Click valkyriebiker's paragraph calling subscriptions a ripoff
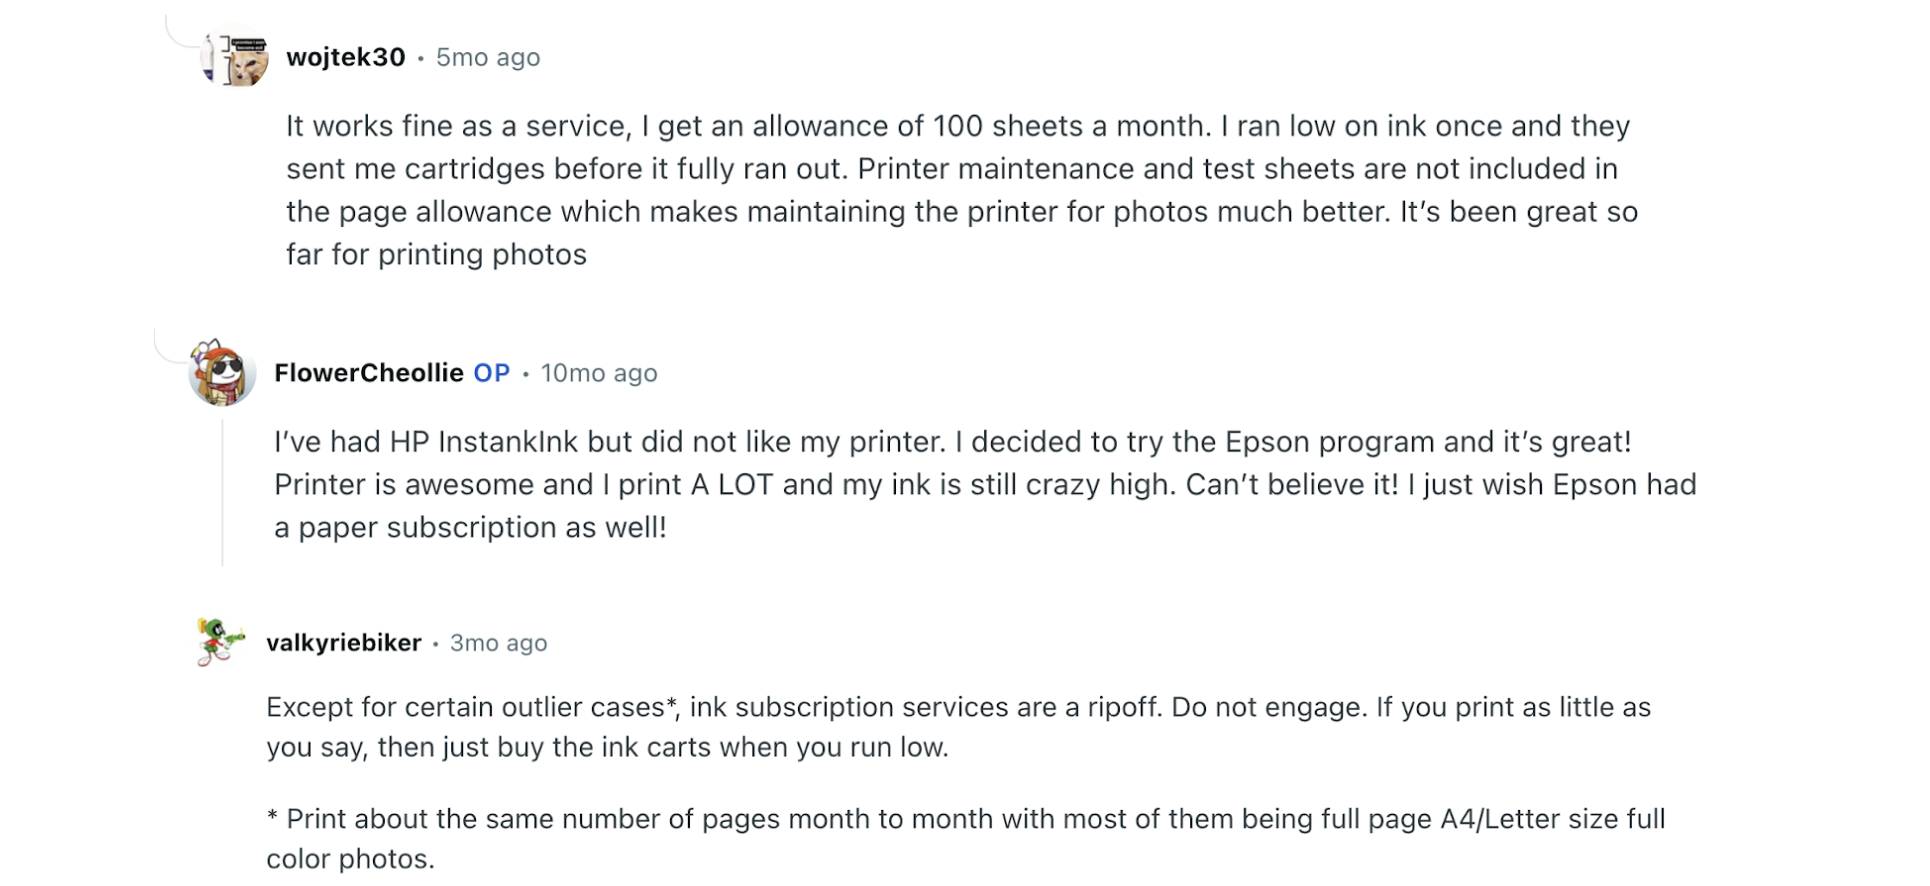This screenshot has height=886, width=1930. (958, 727)
